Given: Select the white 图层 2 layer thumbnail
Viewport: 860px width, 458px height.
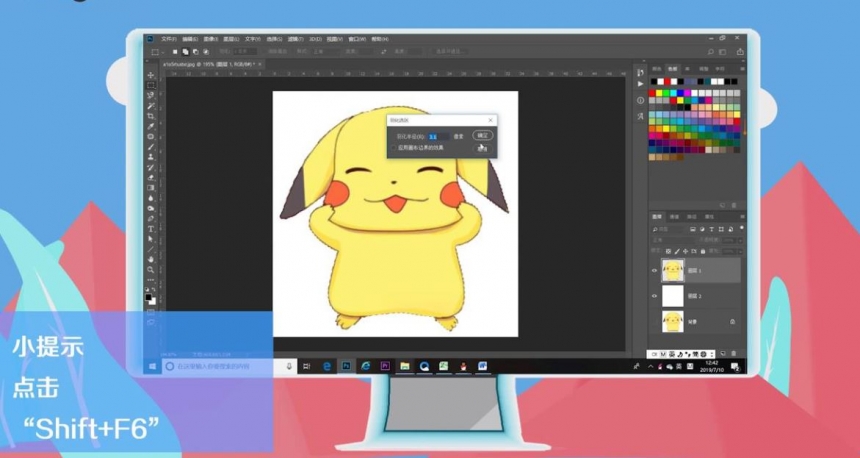Looking at the screenshot, I should tap(673, 296).
